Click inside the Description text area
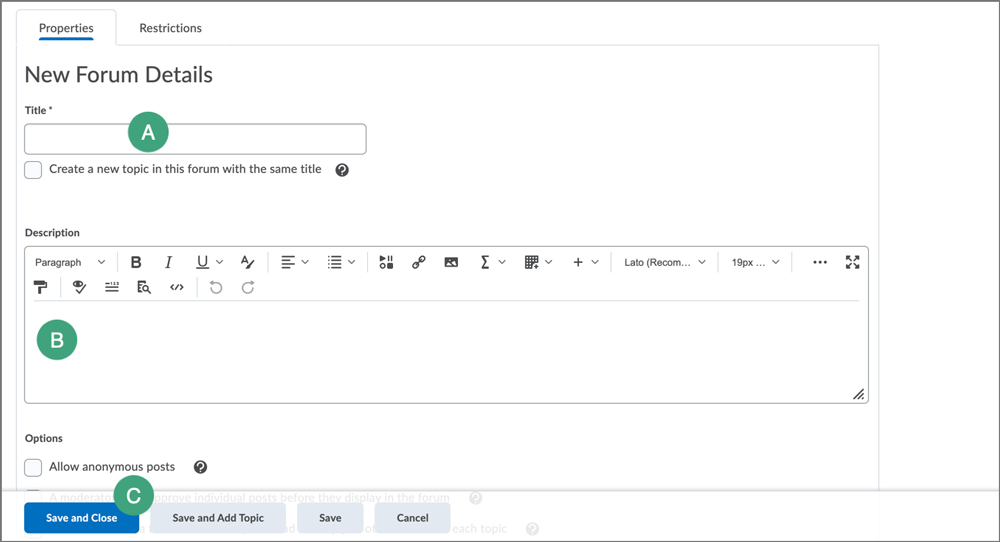This screenshot has height=542, width=1000. pos(446,351)
